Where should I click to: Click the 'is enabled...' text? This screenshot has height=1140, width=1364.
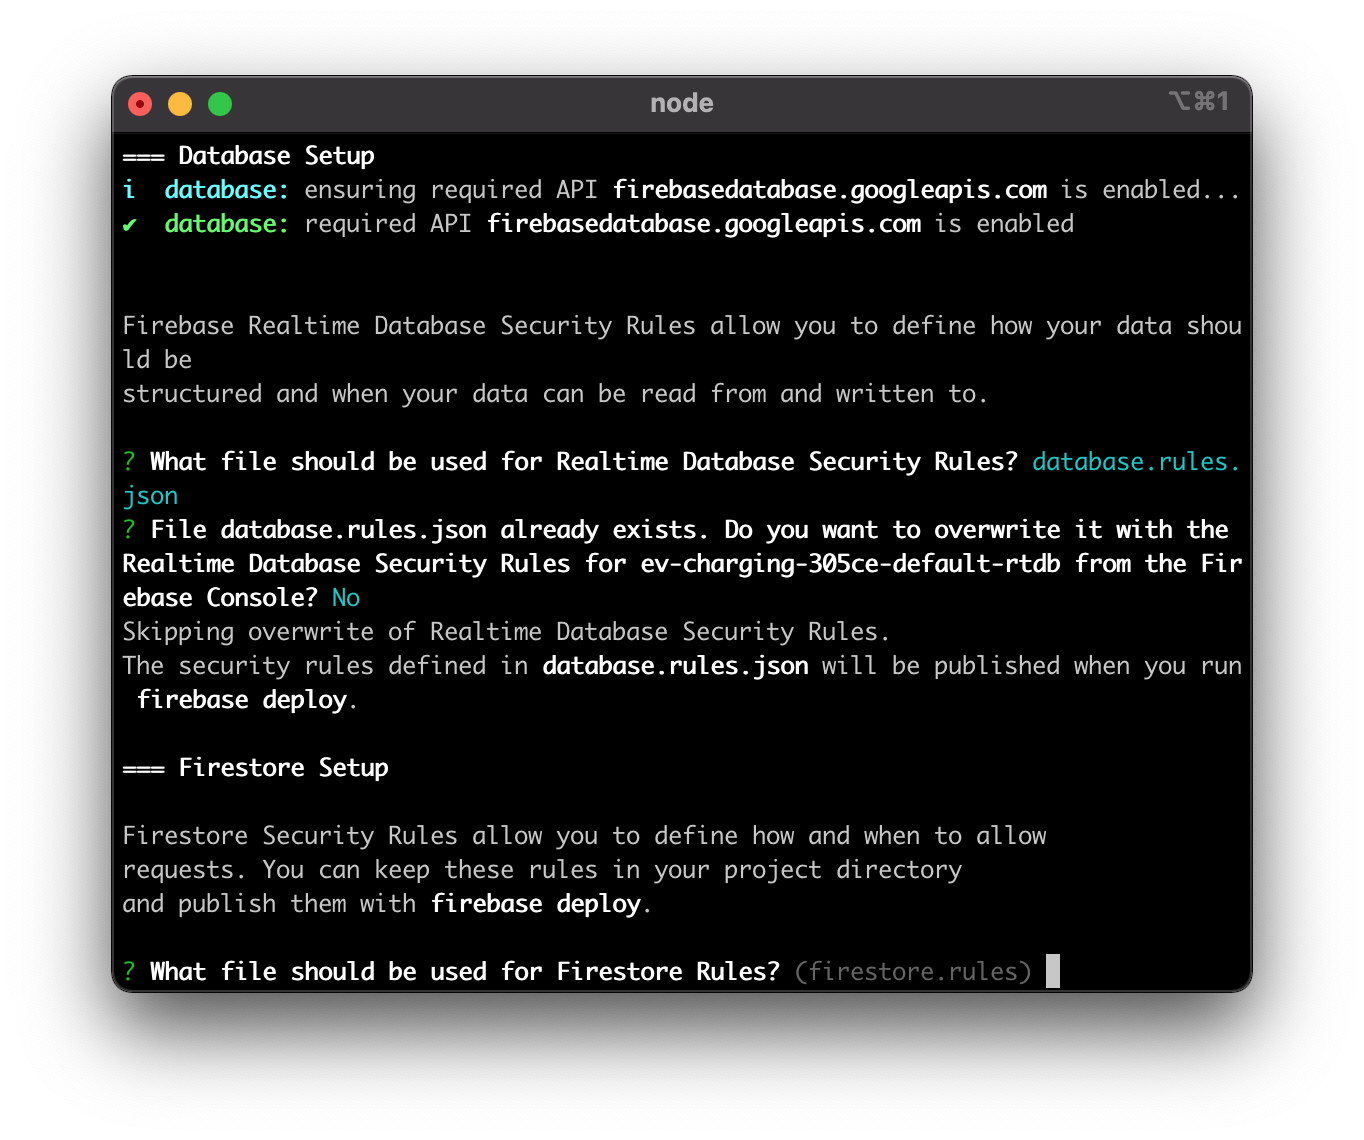click(x=1151, y=190)
